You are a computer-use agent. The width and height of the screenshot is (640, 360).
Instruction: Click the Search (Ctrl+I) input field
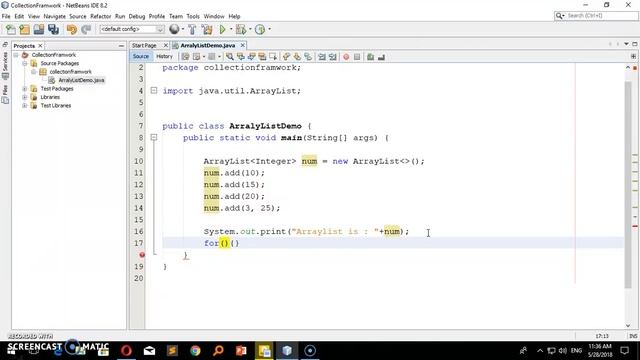pos(596,16)
